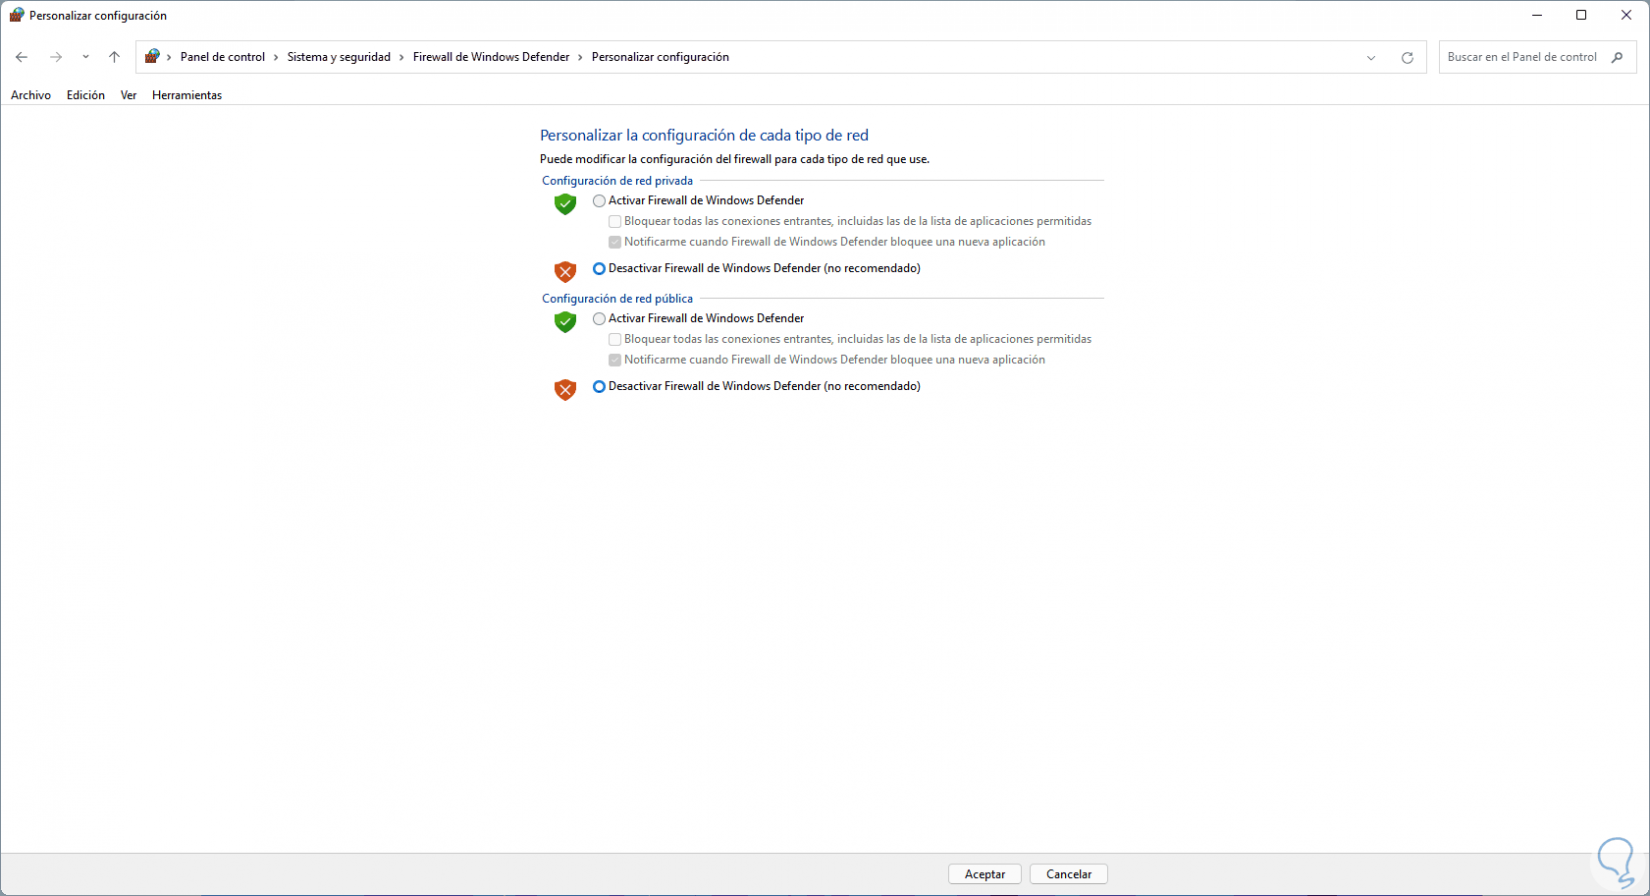The width and height of the screenshot is (1650, 896).
Task: Click Personalizar configuración breadcrumb
Action: pos(660,57)
